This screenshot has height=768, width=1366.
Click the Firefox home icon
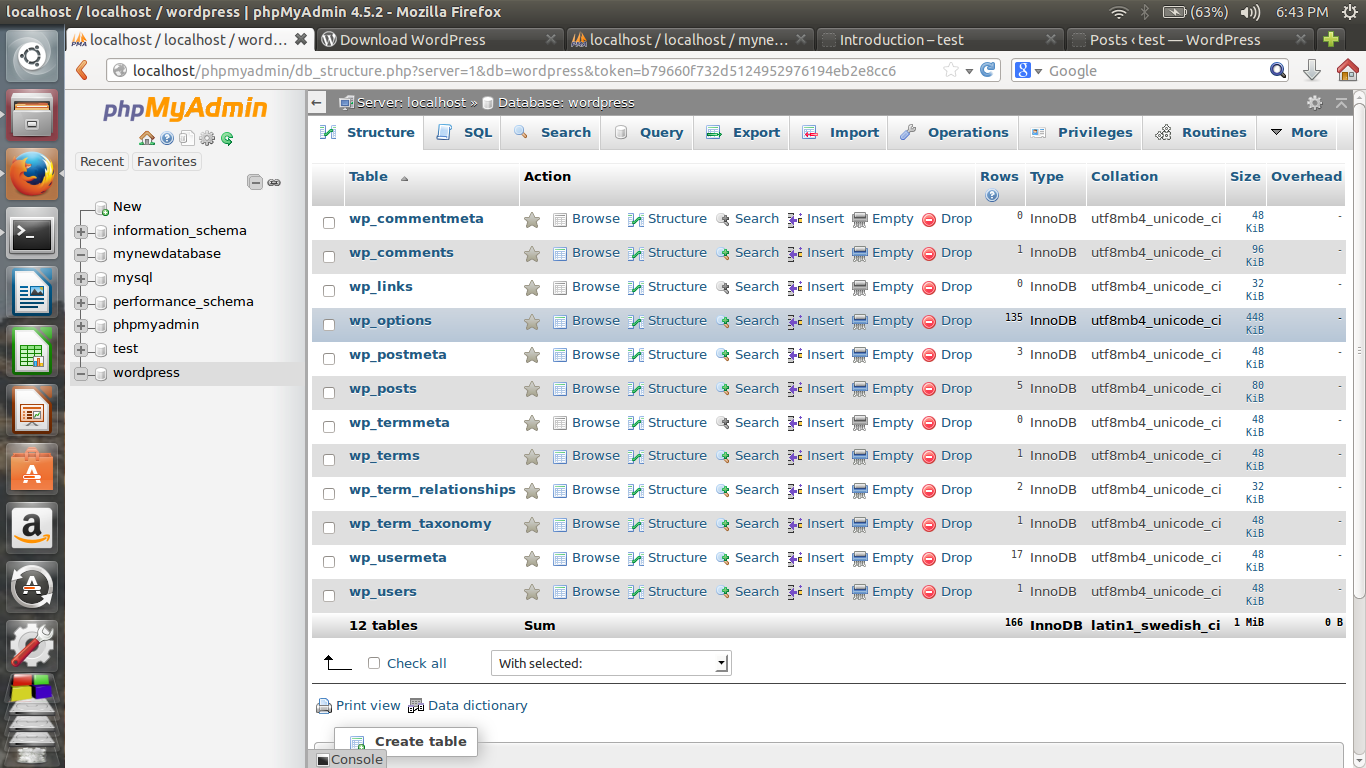pyautogui.click(x=1347, y=70)
